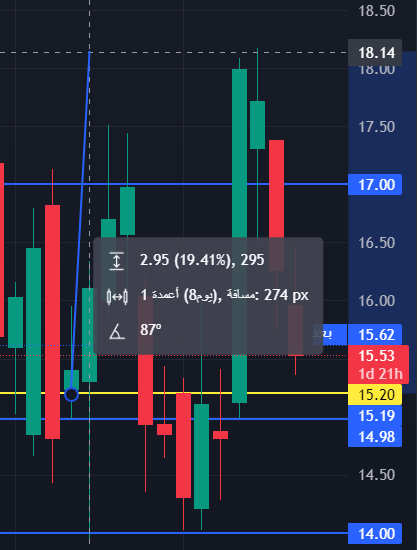Click the 14.00 horizontal line label
Viewport: 417px width, 550px height.
[x=375, y=534]
